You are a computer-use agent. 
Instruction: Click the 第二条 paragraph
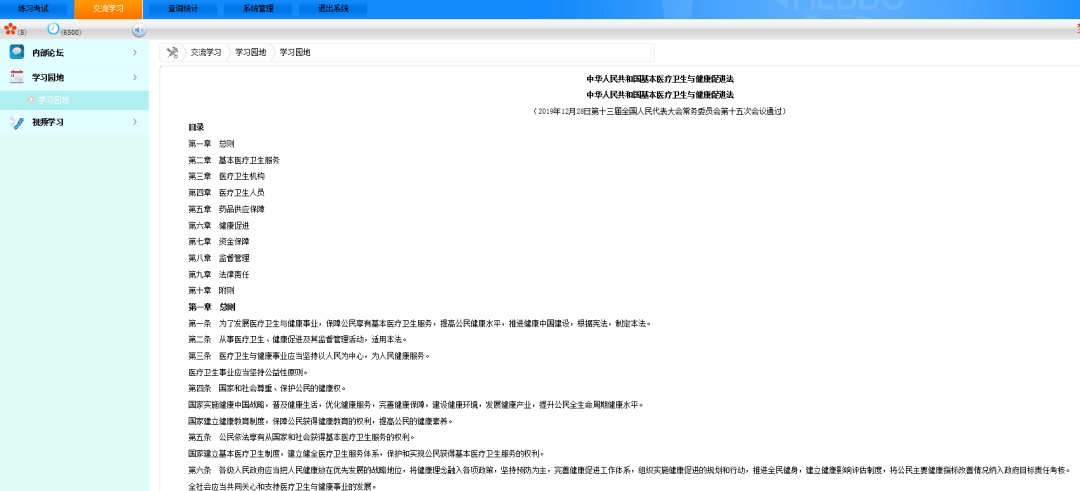298,339
